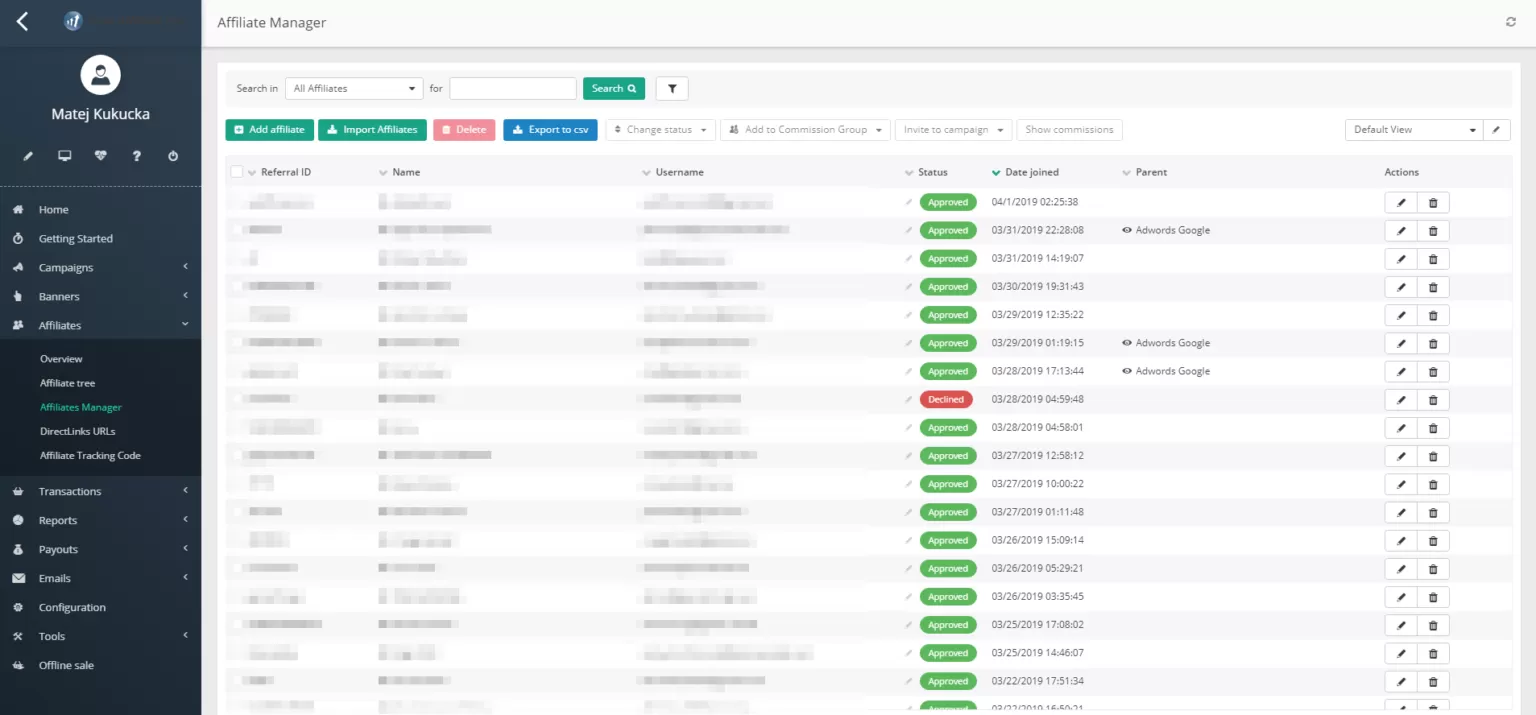Delete the Declined affiliate using trash icon

point(1432,399)
